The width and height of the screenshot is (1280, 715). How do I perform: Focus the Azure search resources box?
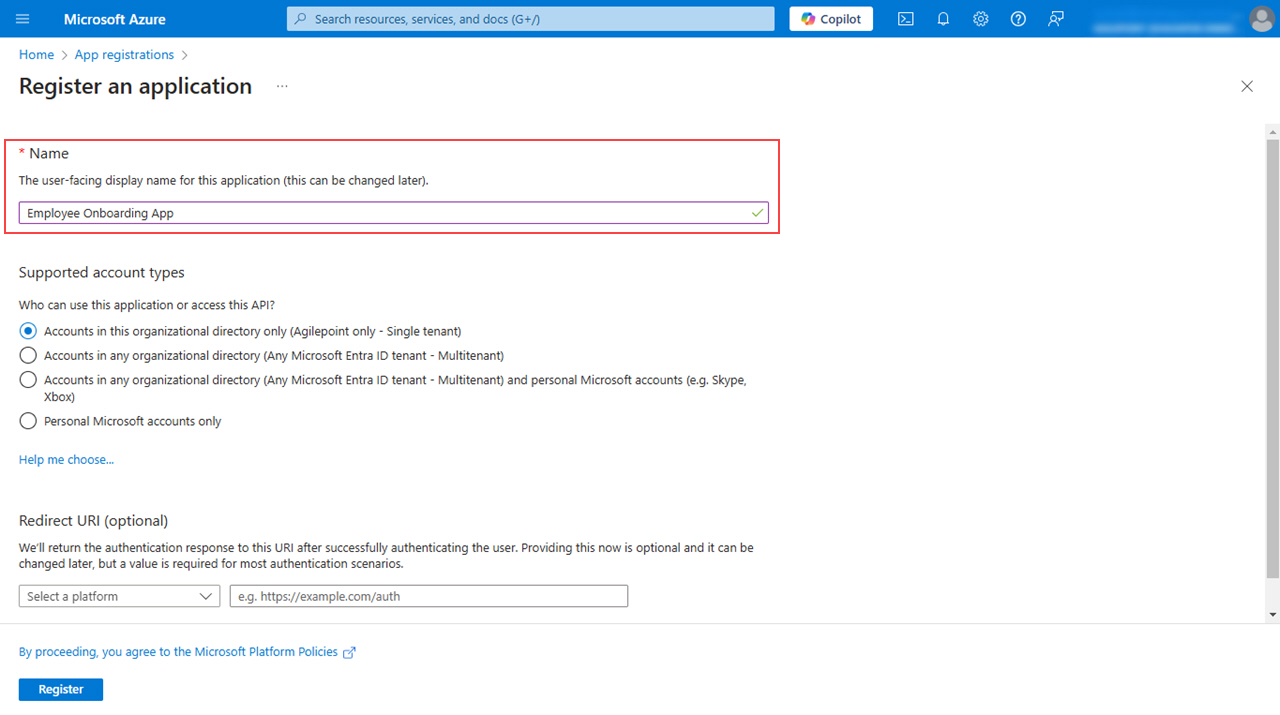(531, 19)
